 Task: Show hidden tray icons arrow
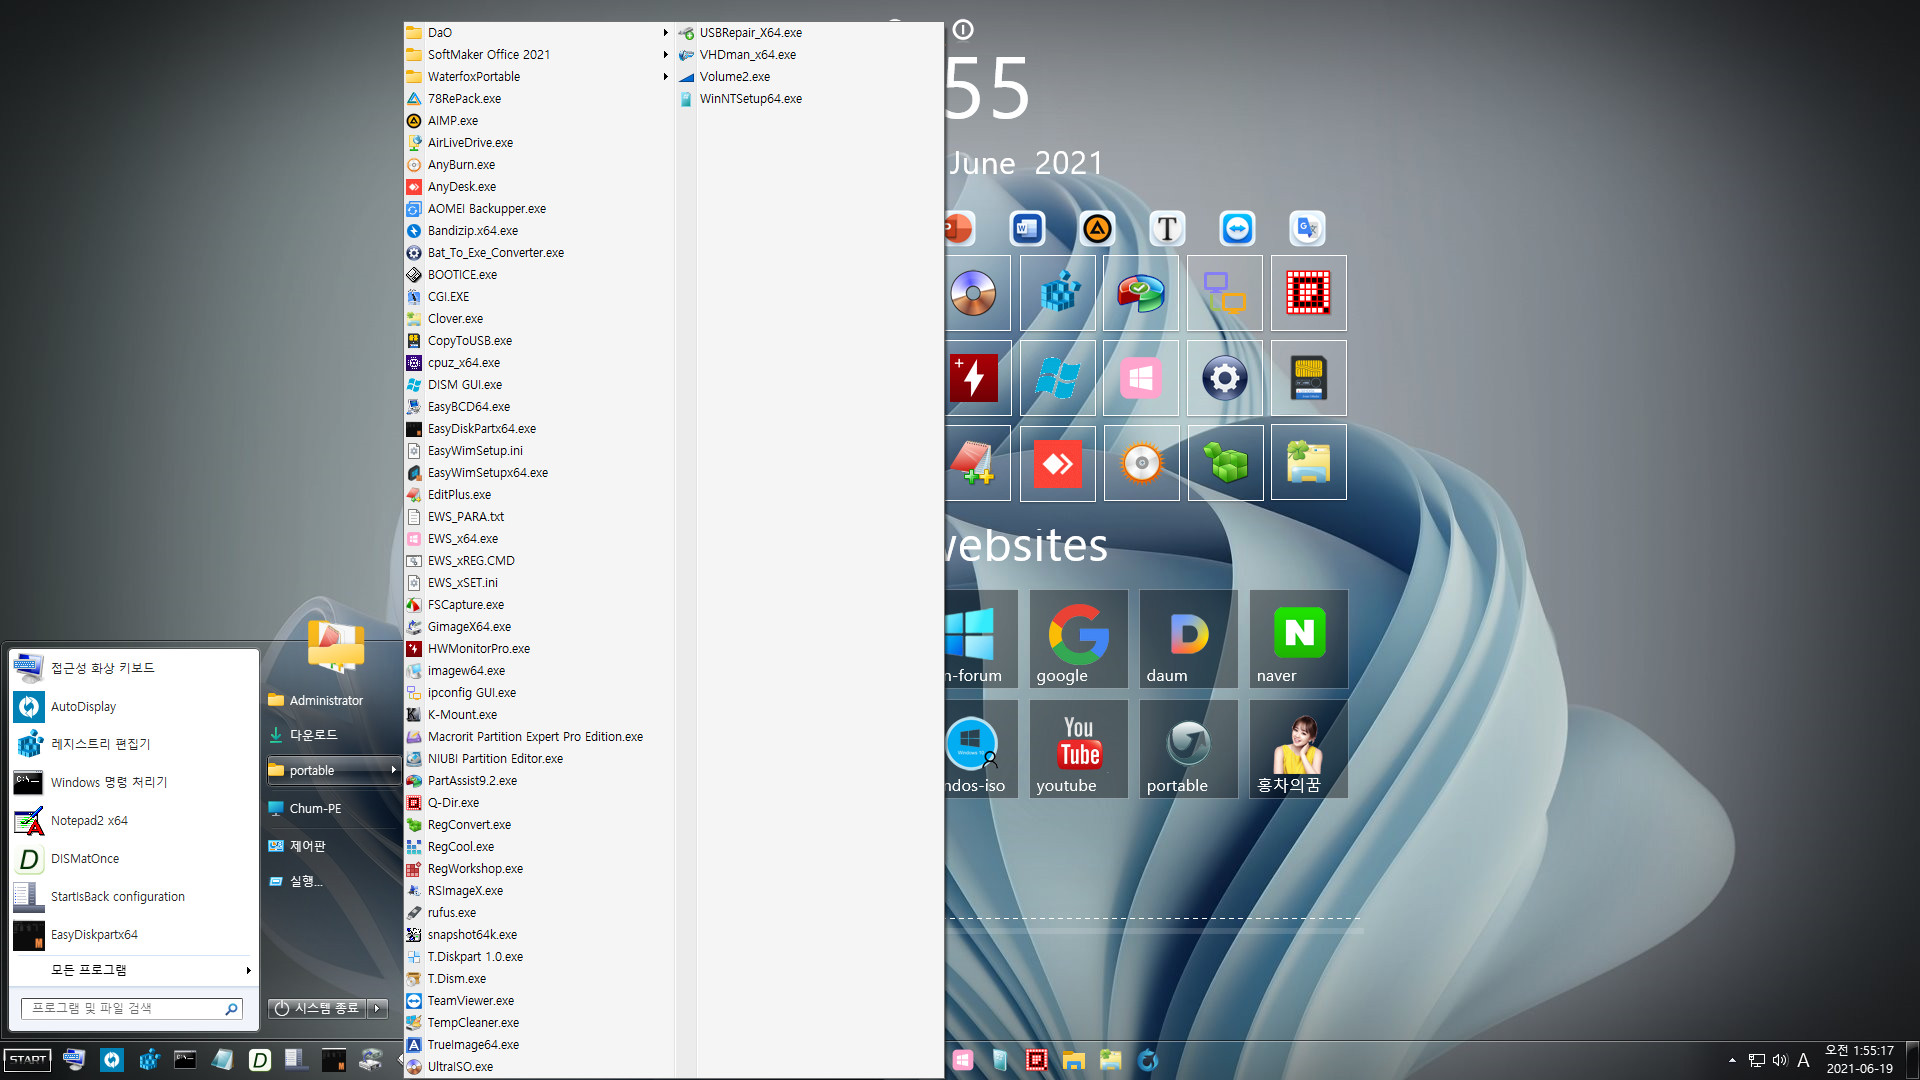[1732, 1060]
